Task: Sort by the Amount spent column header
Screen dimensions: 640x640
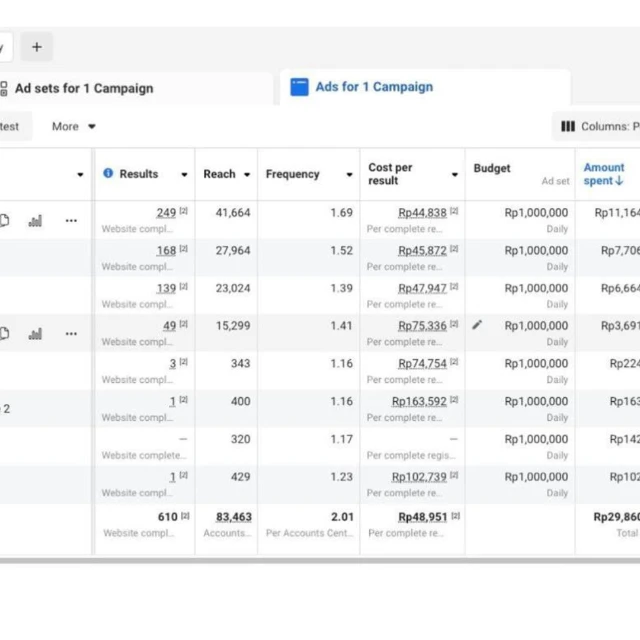Action: pyautogui.click(x=604, y=174)
